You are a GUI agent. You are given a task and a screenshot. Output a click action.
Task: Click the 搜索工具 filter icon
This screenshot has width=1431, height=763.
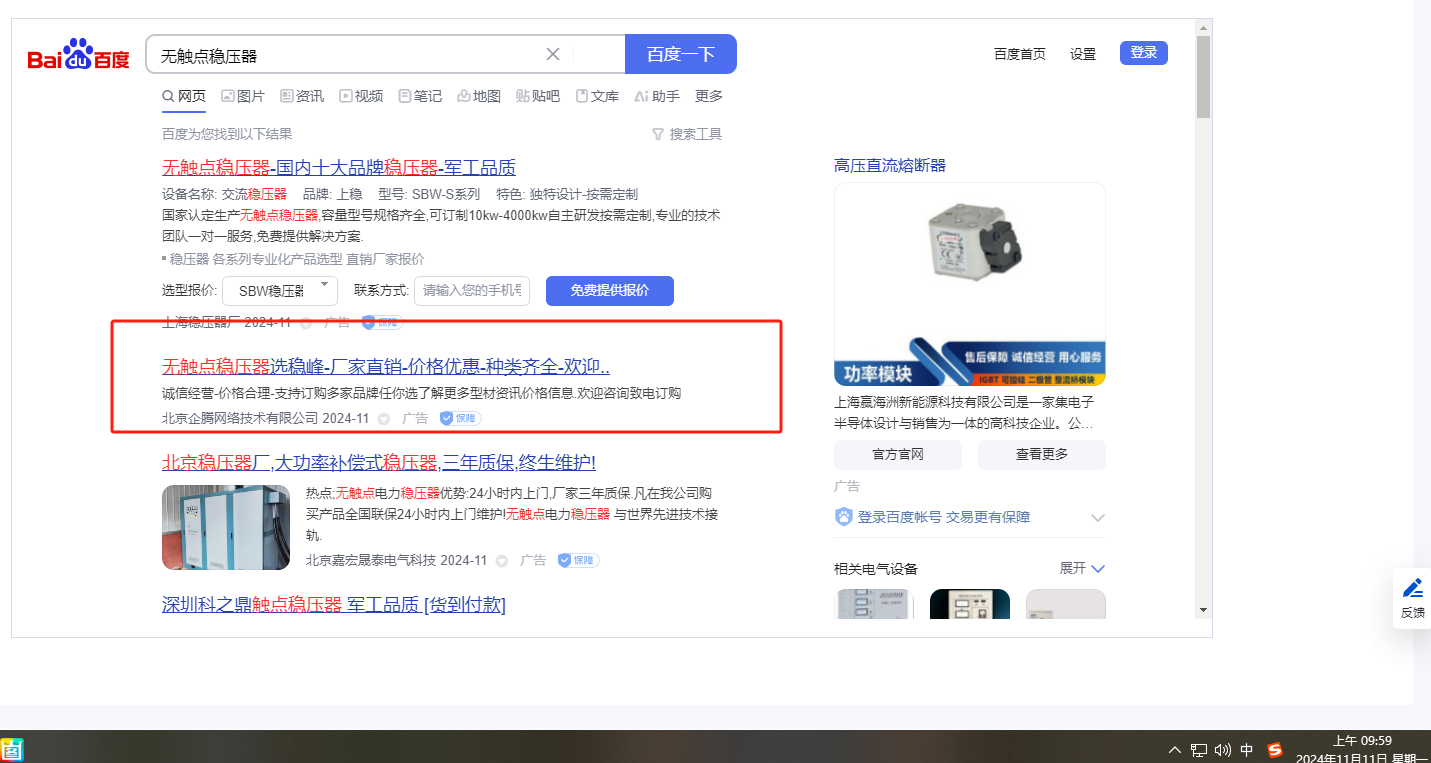coord(657,134)
